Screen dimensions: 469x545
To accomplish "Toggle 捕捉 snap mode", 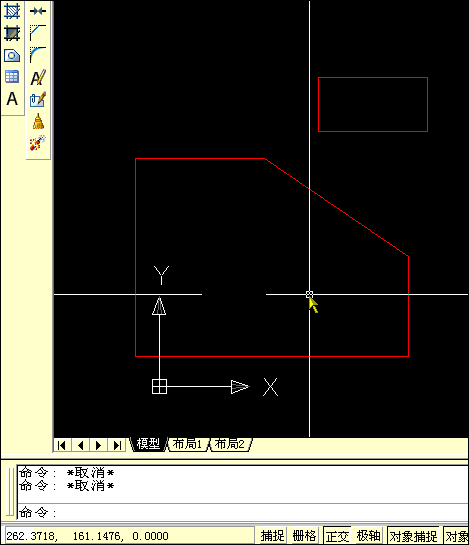I will click(x=272, y=536).
